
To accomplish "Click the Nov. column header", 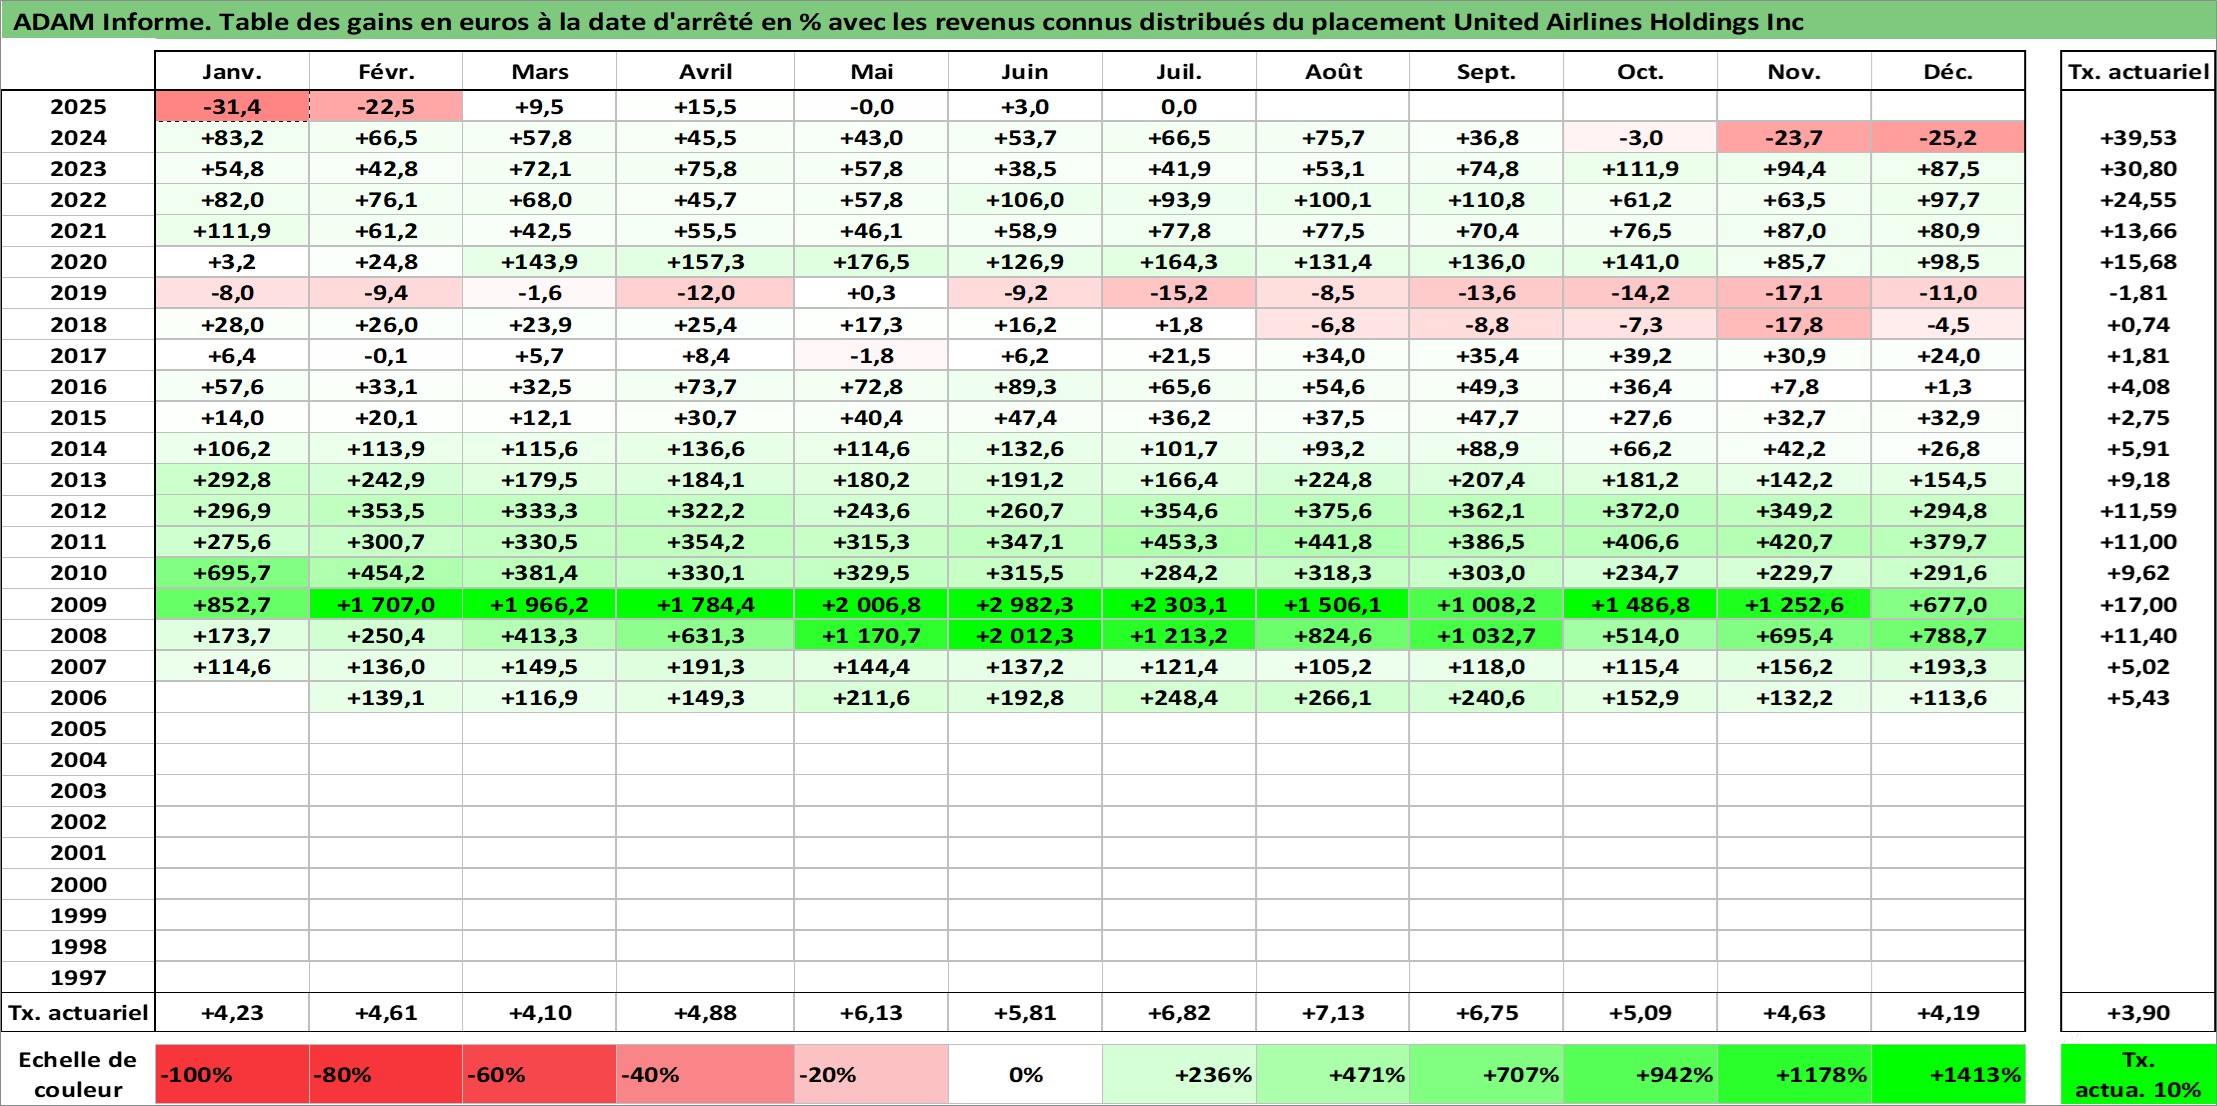I will coord(1794,71).
